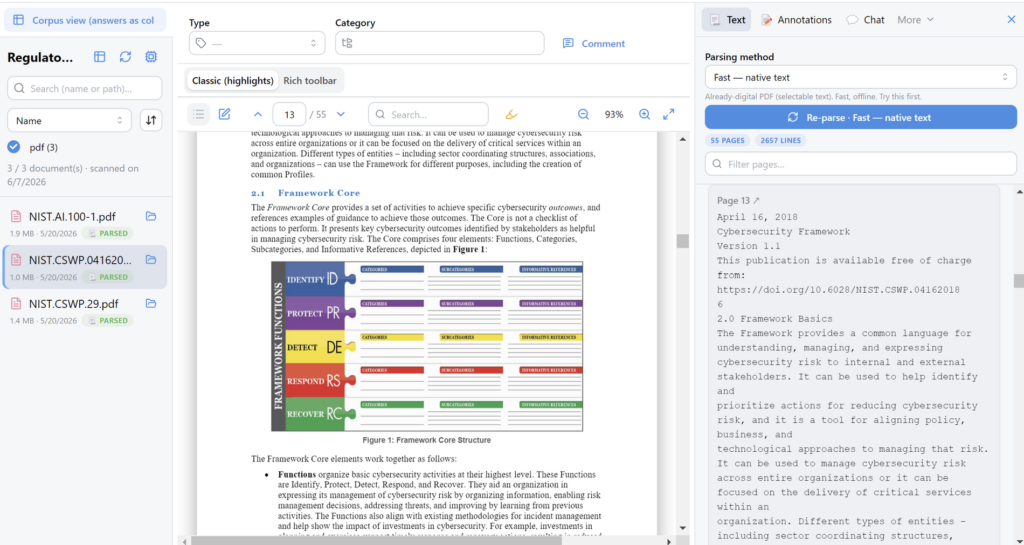This screenshot has width=1024, height=545.
Task: Click the PDF vertical scrollbar thumb
Action: [683, 241]
